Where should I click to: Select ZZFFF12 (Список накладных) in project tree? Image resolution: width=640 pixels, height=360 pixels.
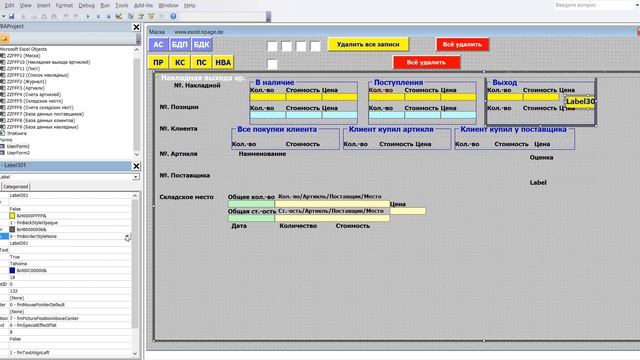pyautogui.click(x=34, y=75)
